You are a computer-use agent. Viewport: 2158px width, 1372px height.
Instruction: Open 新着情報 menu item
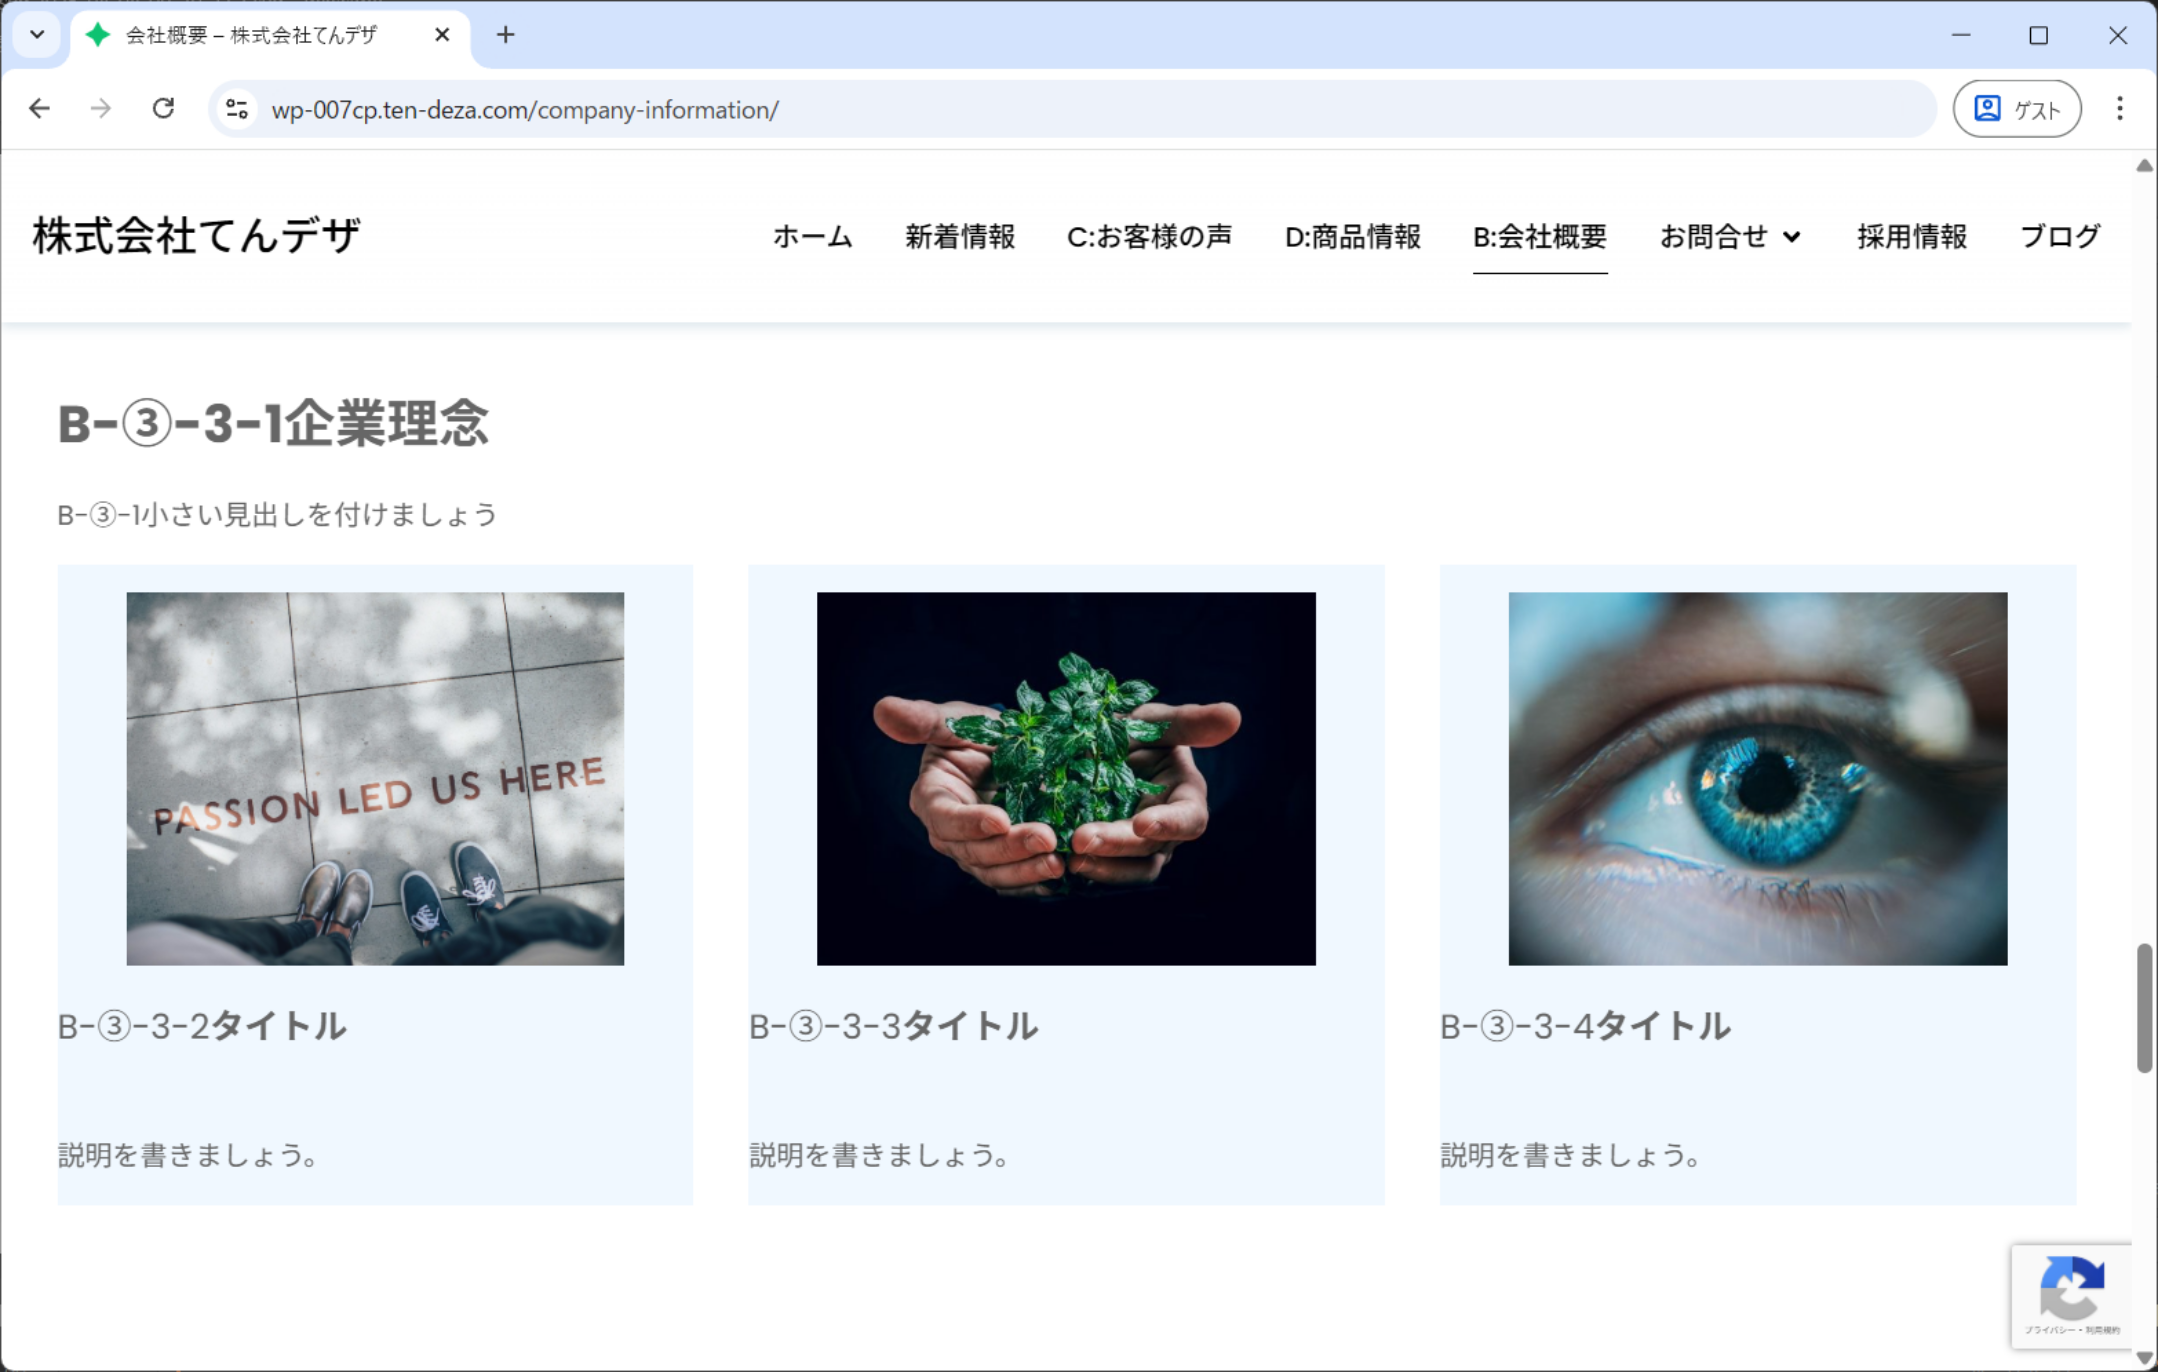[x=959, y=237]
